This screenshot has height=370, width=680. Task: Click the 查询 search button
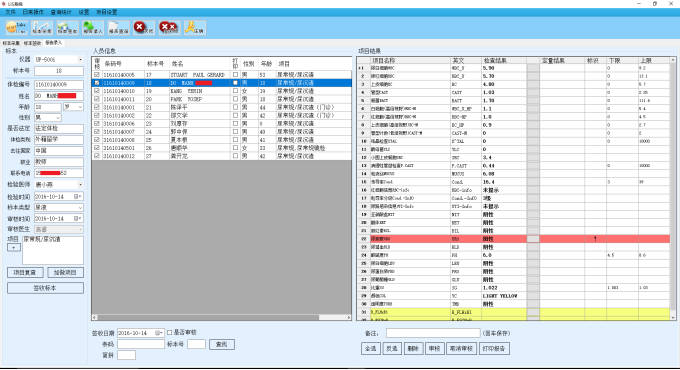222,344
